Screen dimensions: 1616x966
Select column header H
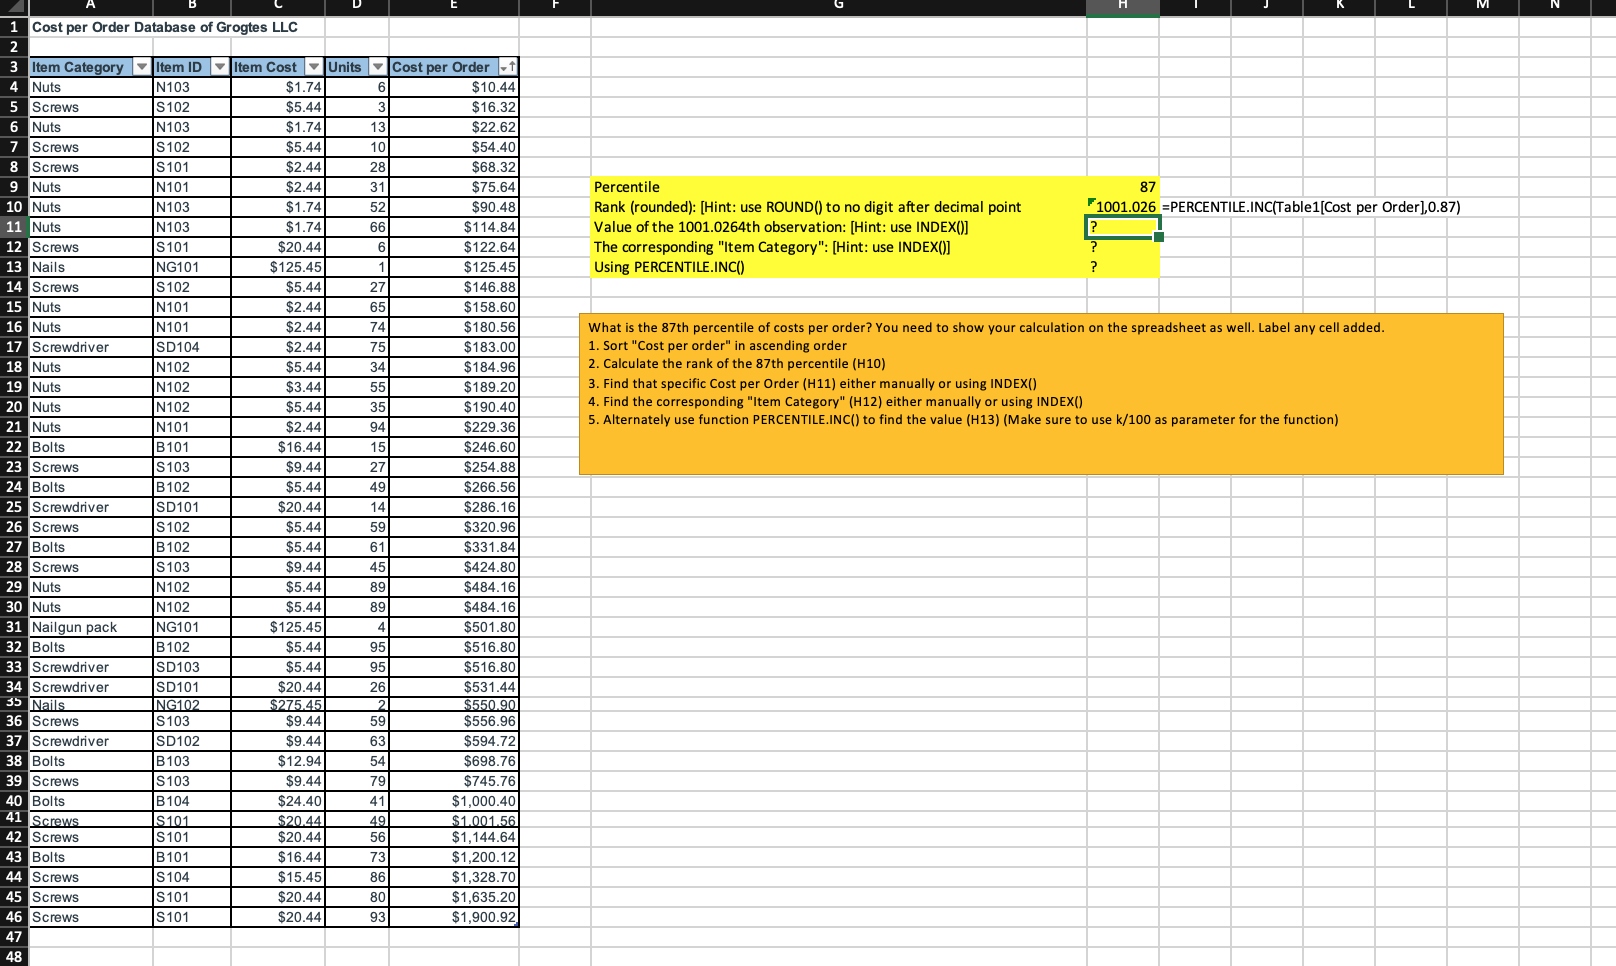click(1123, 6)
